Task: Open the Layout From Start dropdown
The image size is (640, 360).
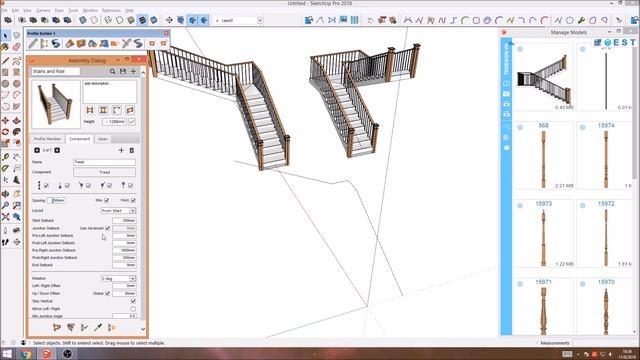Action: 118,211
